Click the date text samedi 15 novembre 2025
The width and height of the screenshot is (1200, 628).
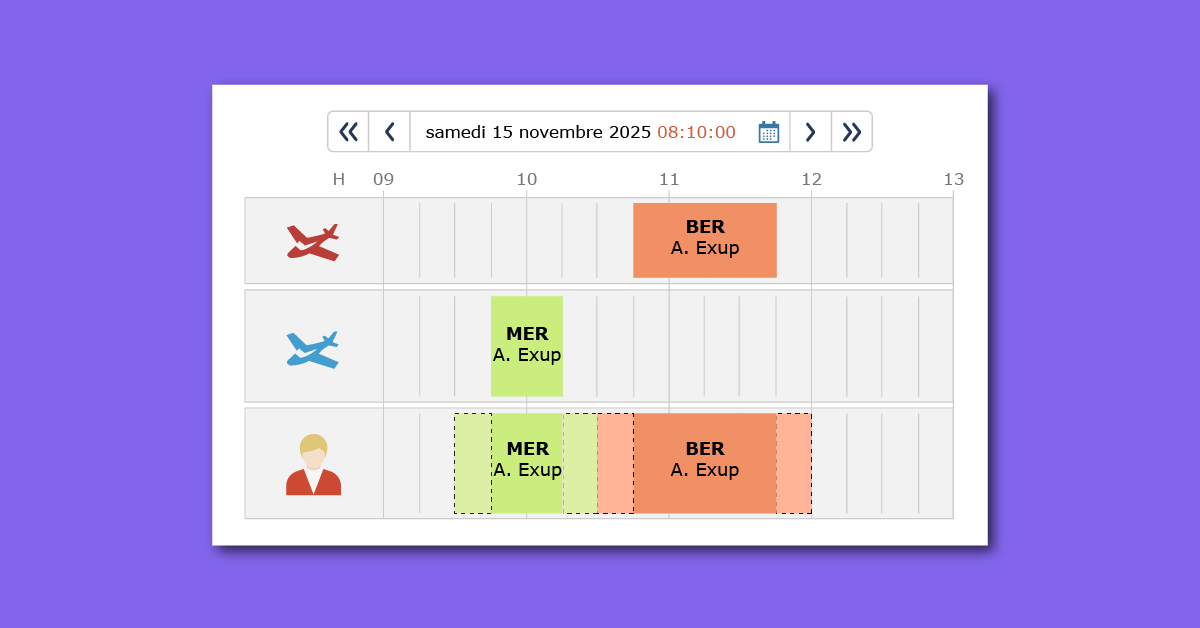point(538,132)
